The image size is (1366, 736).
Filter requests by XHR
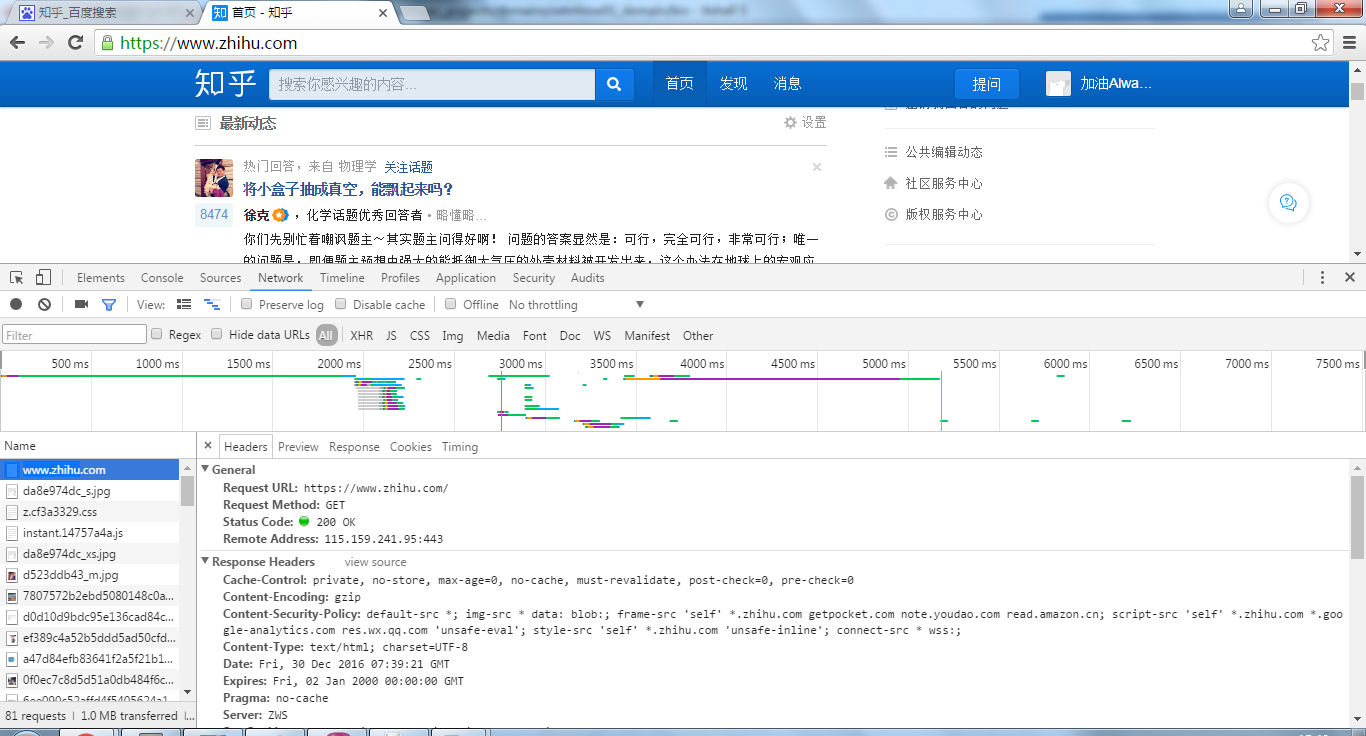[362, 336]
